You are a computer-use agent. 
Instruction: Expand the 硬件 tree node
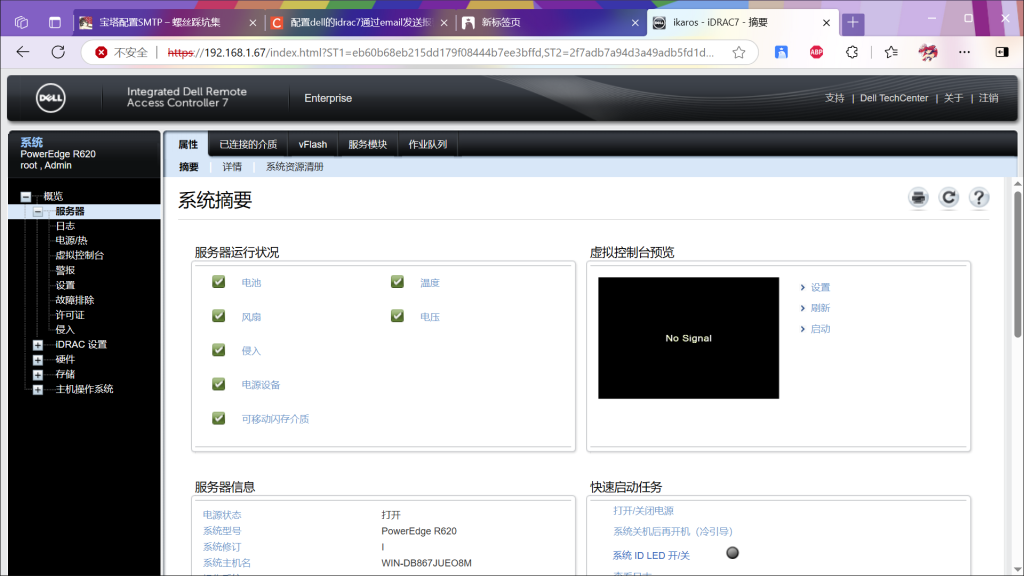(38, 360)
